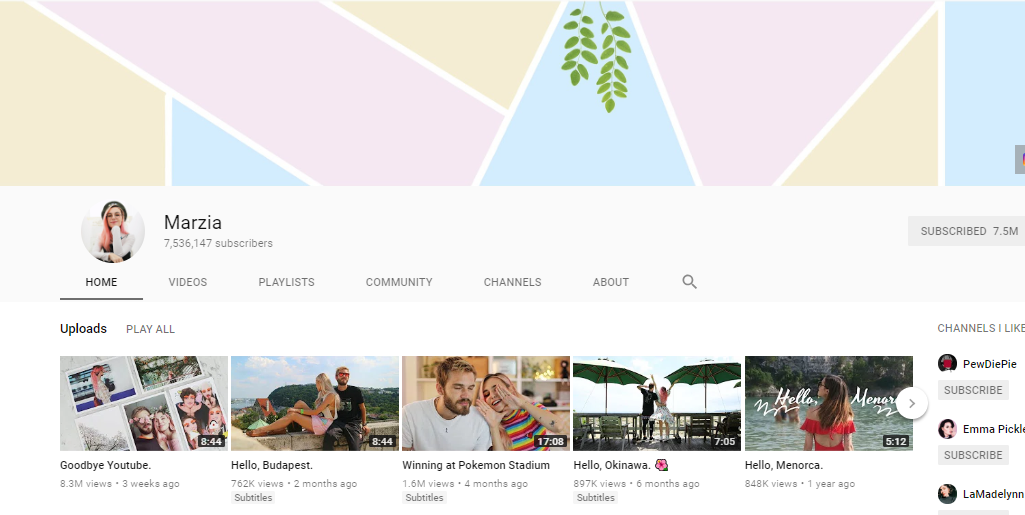Subscribe to the Emma Pickles channel

[x=972, y=455]
